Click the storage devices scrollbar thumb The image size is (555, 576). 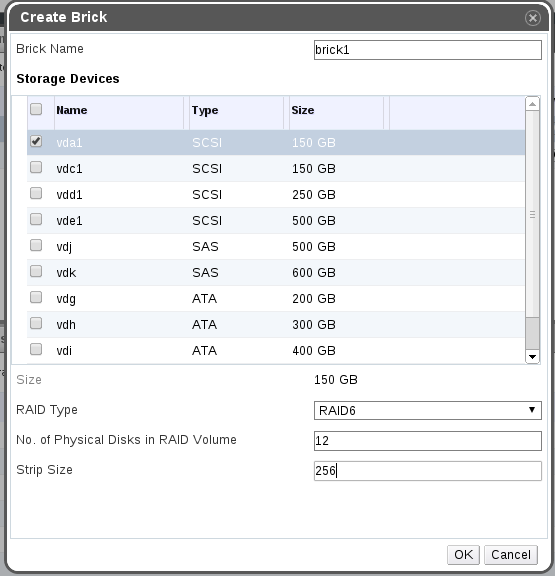click(532, 215)
